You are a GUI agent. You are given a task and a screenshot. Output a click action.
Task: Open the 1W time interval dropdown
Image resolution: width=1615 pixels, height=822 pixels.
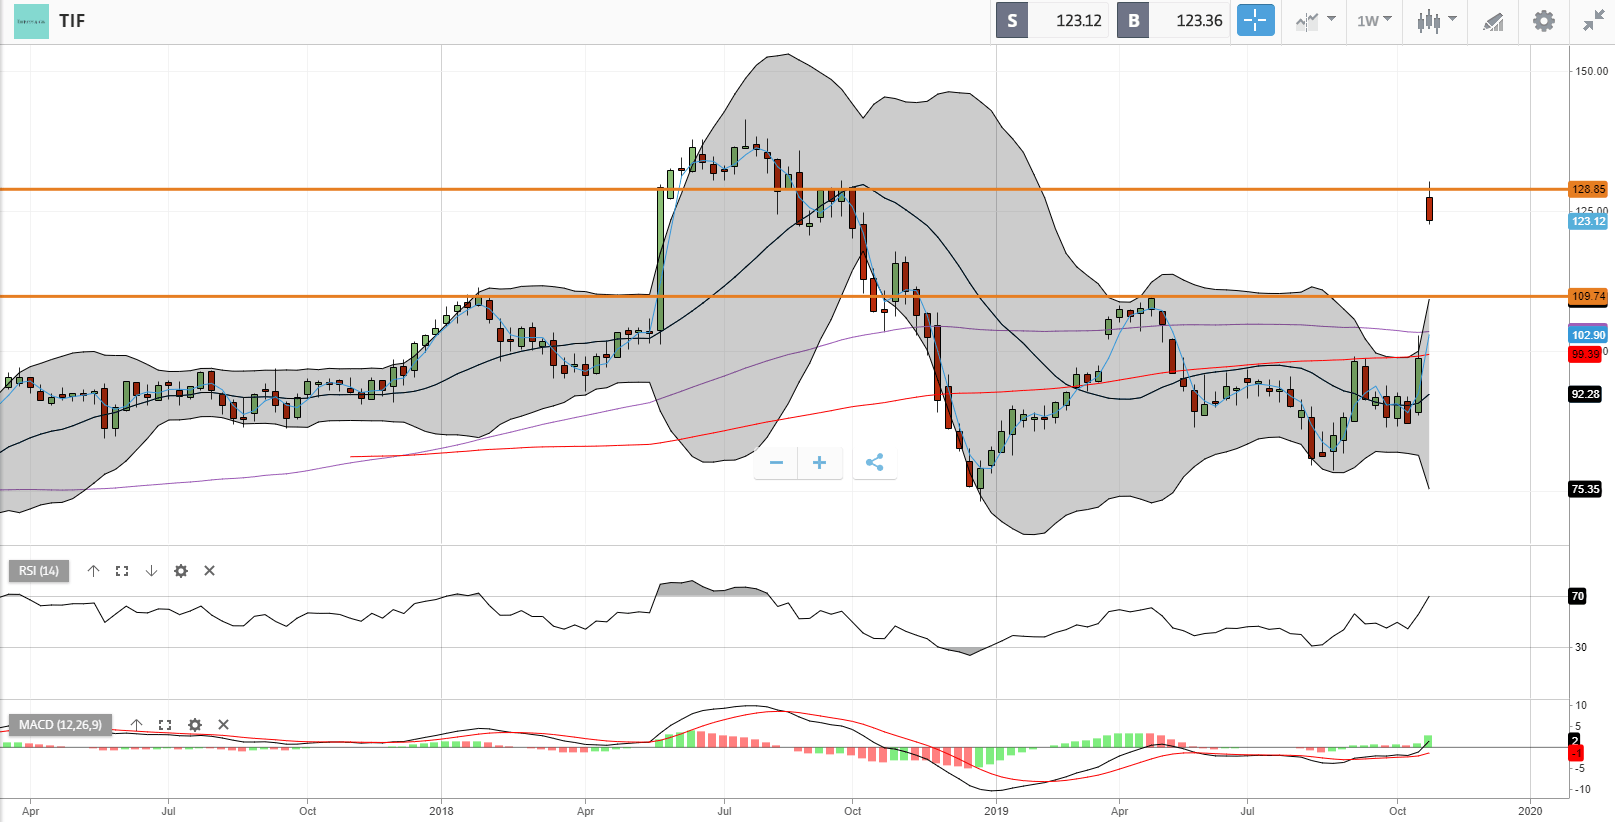pyautogui.click(x=1374, y=21)
